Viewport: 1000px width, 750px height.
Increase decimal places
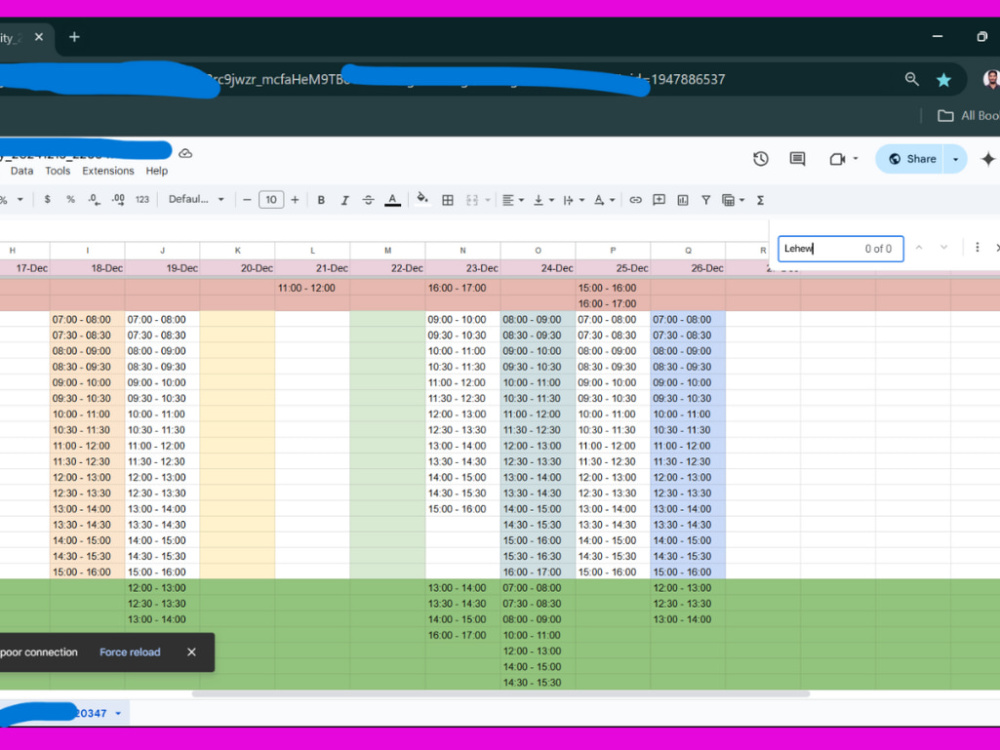(118, 200)
